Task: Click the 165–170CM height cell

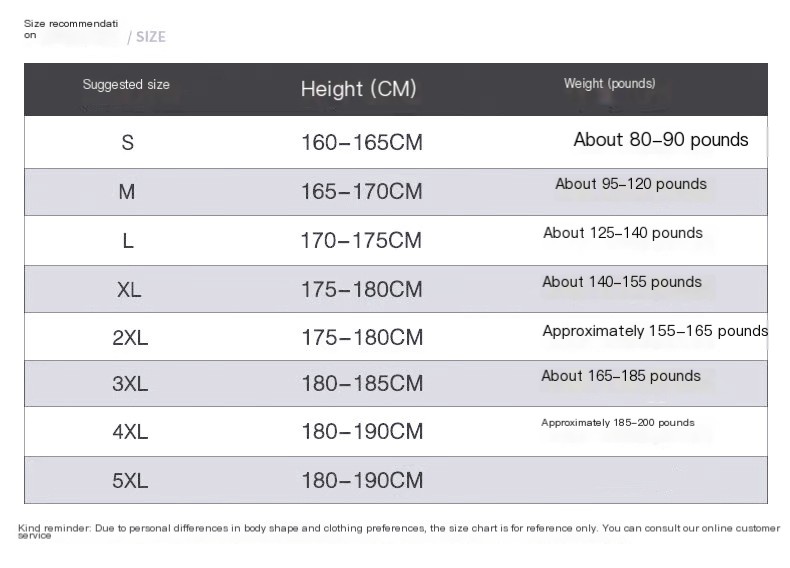Action: (x=362, y=192)
